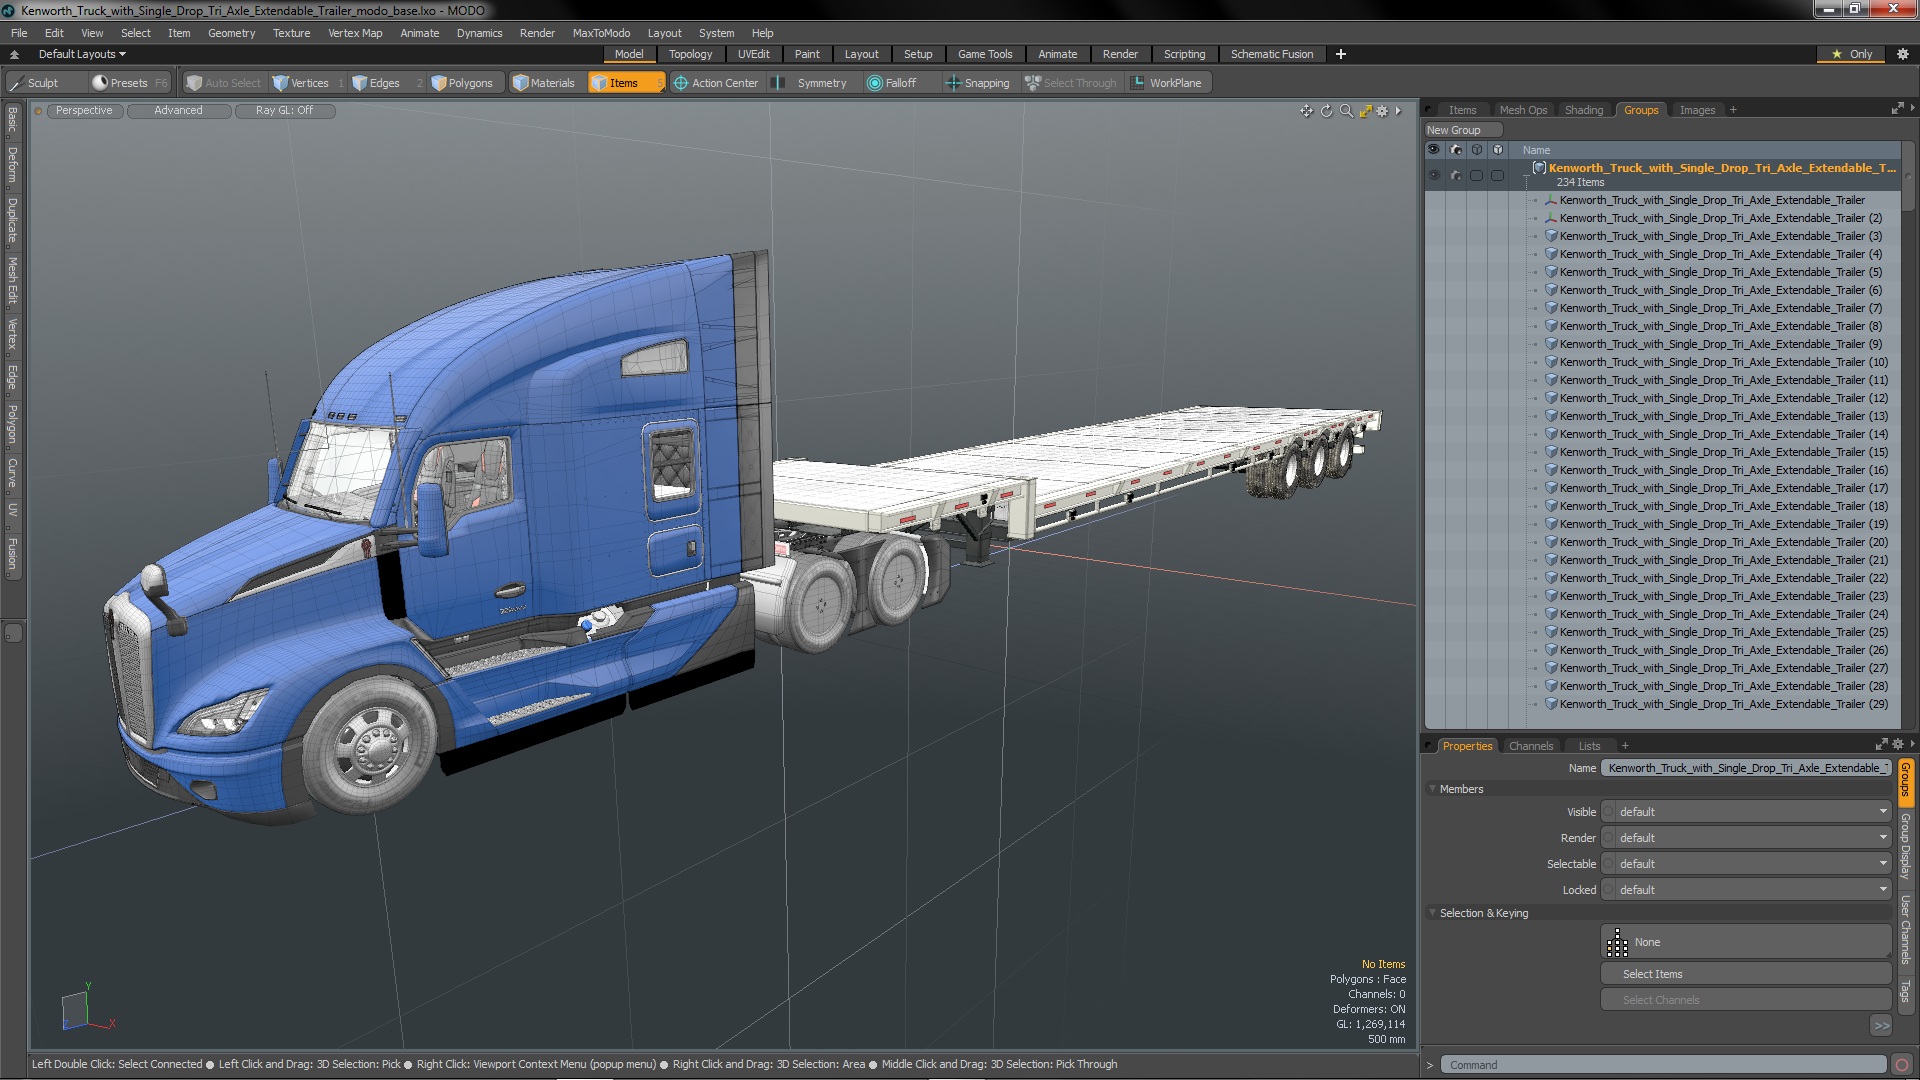Screen dimensions: 1920x1080
Task: Toggle visibility of the Kenworth group
Action: (1434, 175)
